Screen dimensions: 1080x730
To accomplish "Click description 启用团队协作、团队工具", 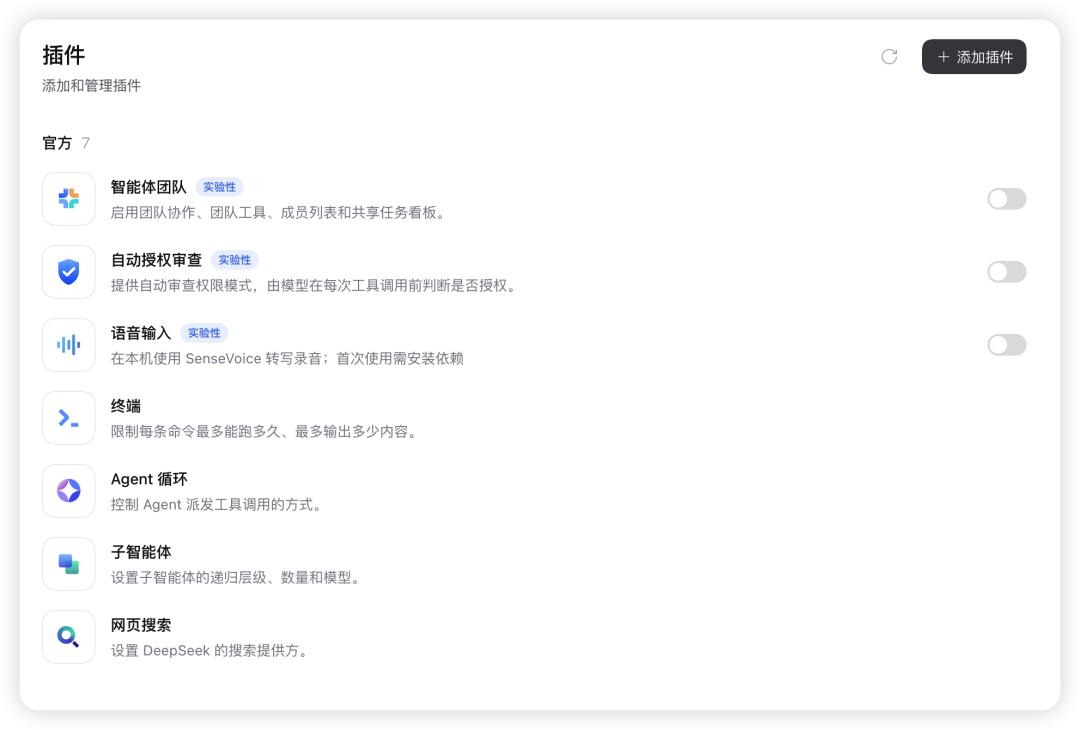I will [x=280, y=212].
